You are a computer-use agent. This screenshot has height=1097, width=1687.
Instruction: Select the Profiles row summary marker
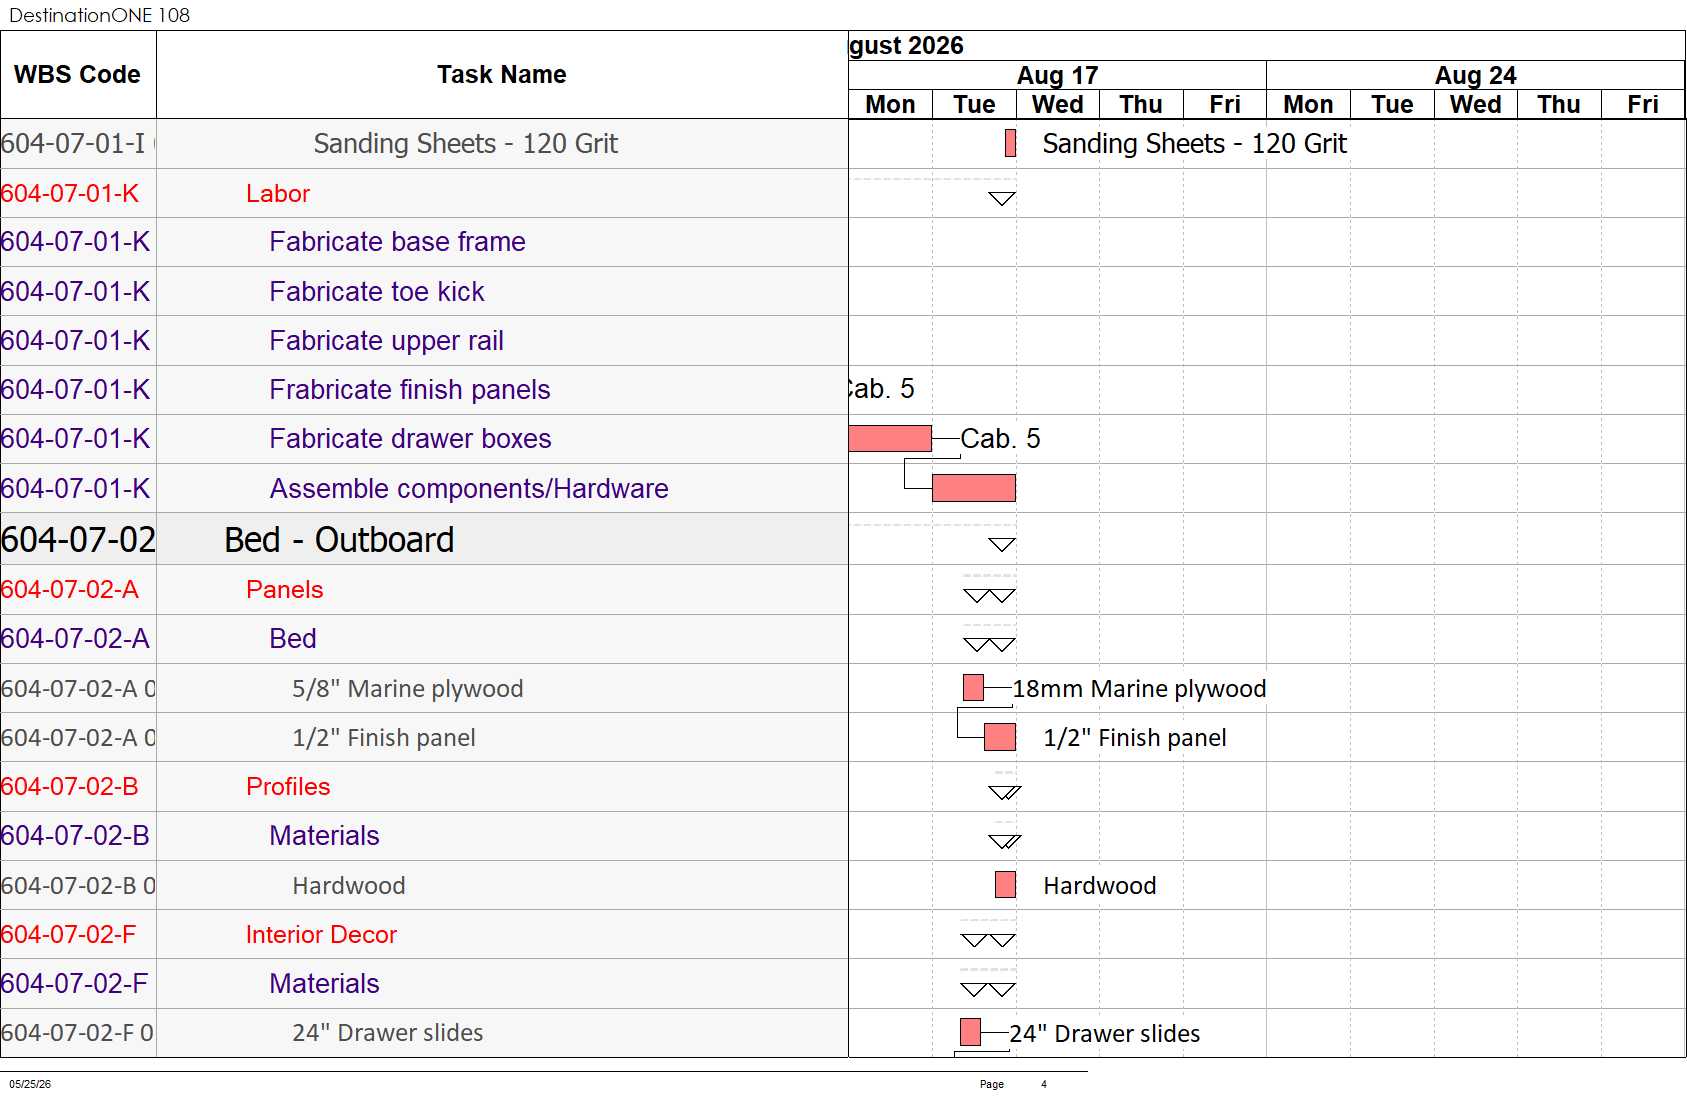[1004, 793]
